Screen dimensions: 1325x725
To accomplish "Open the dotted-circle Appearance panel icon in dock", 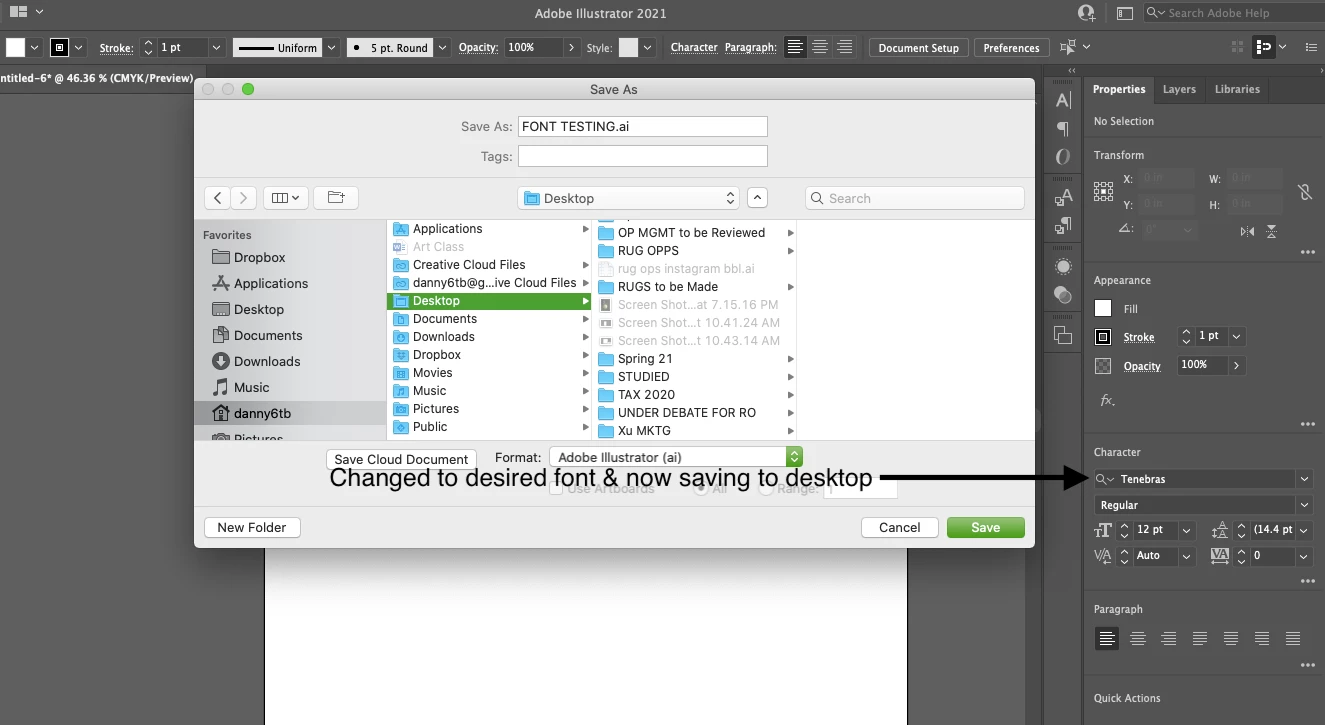I will (1063, 267).
